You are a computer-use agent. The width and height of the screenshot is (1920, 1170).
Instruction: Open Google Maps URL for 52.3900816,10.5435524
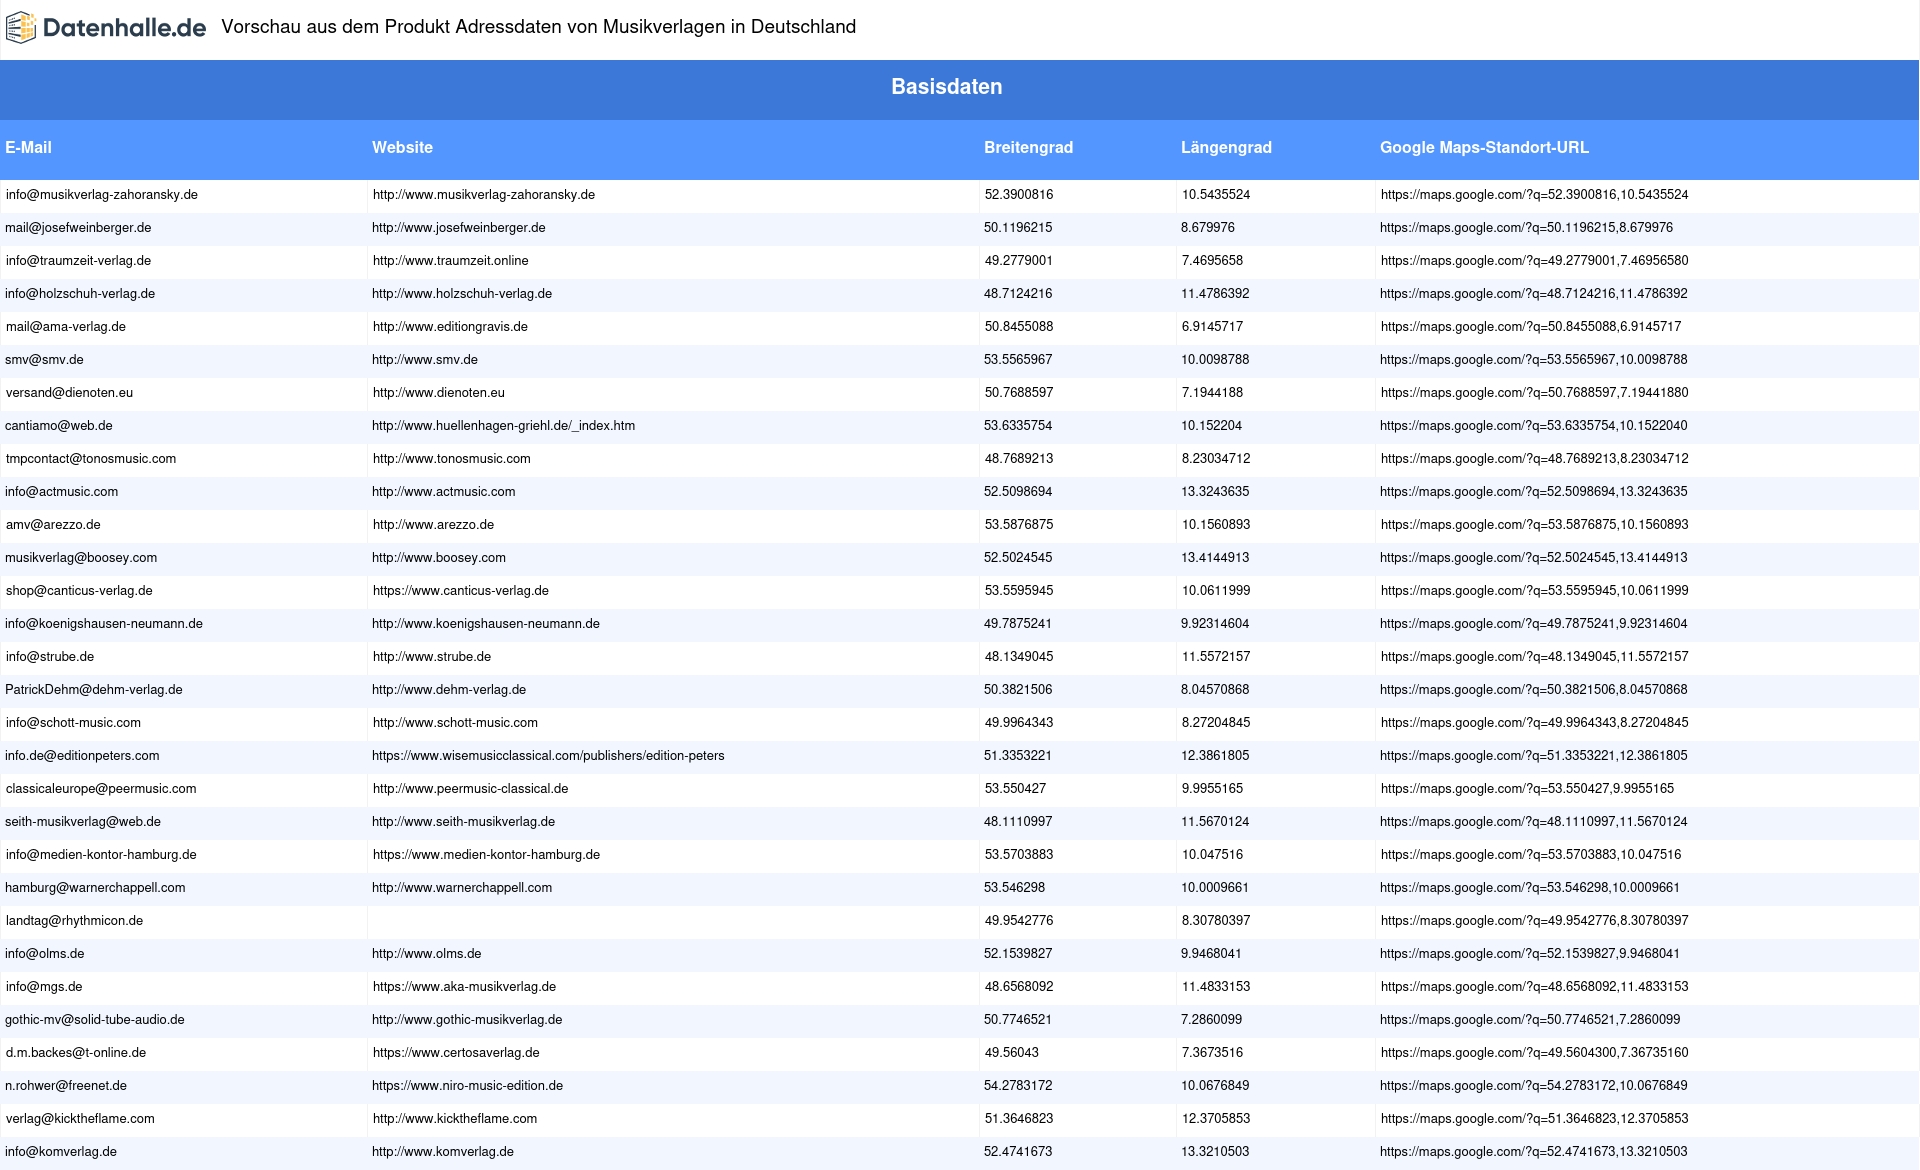click(x=1534, y=195)
